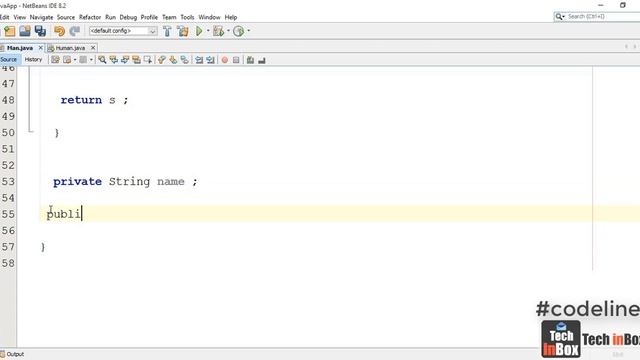Build the project with hammer icon

[167, 31]
